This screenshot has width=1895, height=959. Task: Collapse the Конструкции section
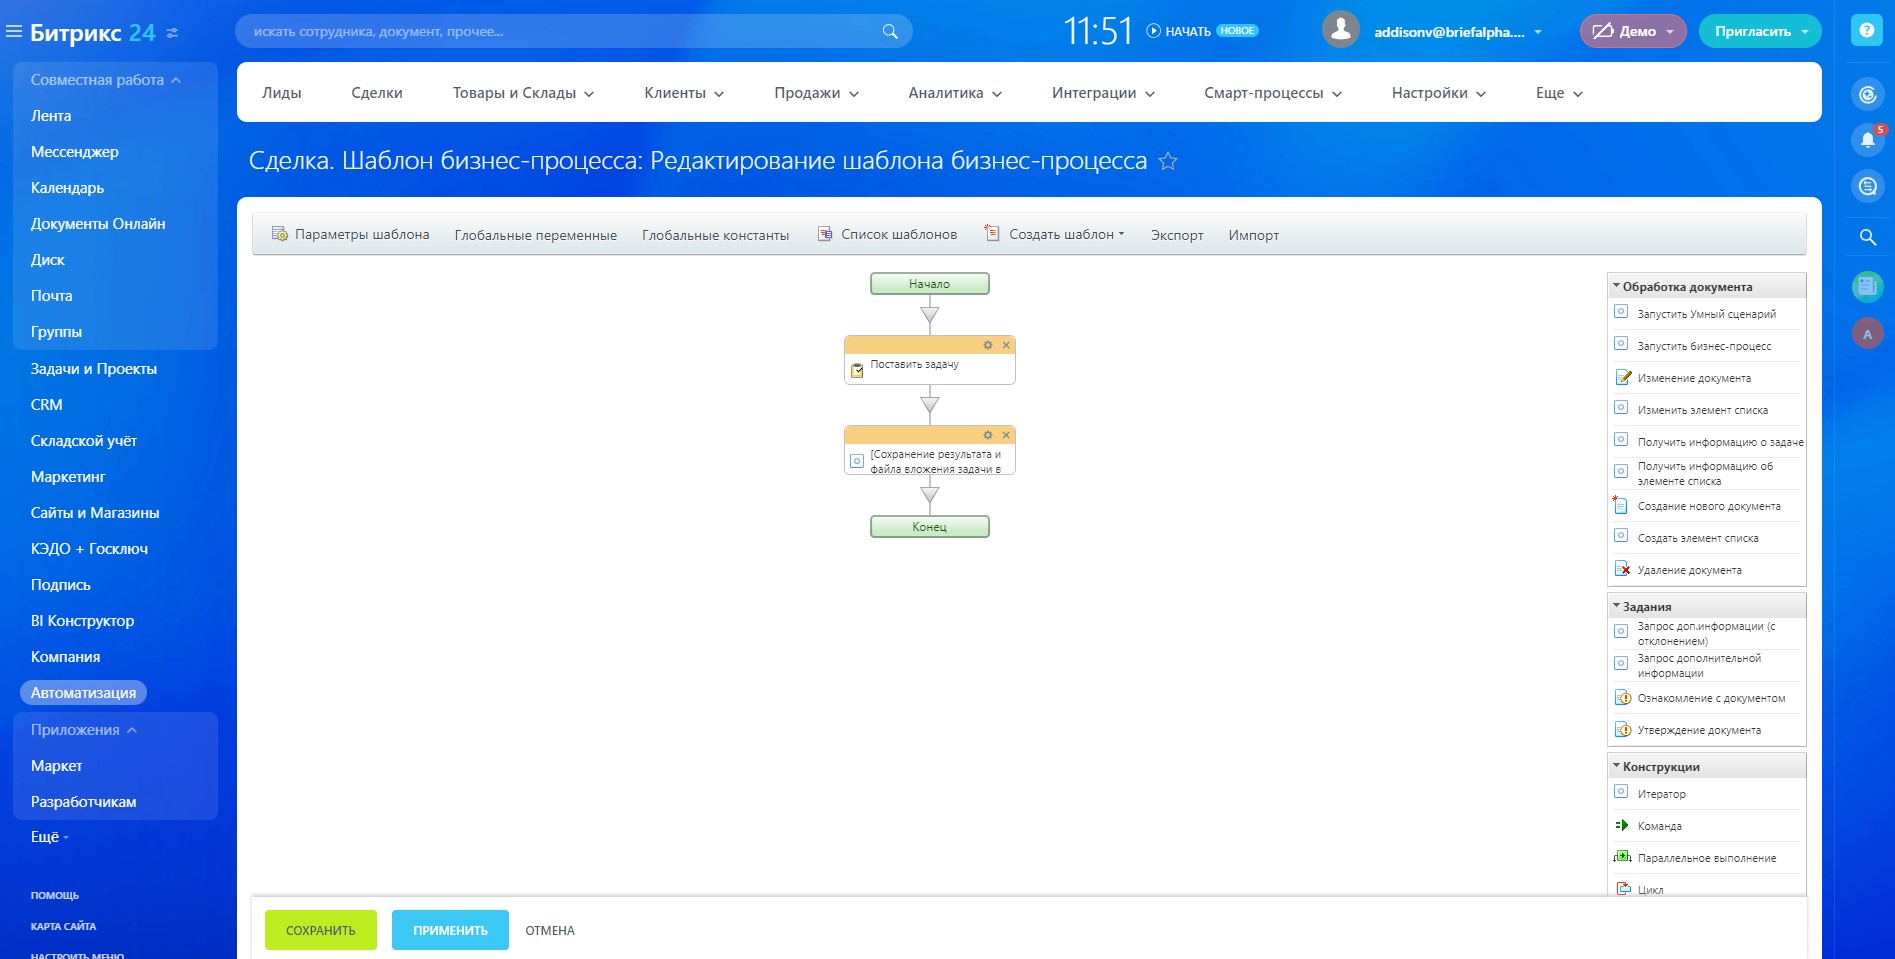coord(1616,766)
